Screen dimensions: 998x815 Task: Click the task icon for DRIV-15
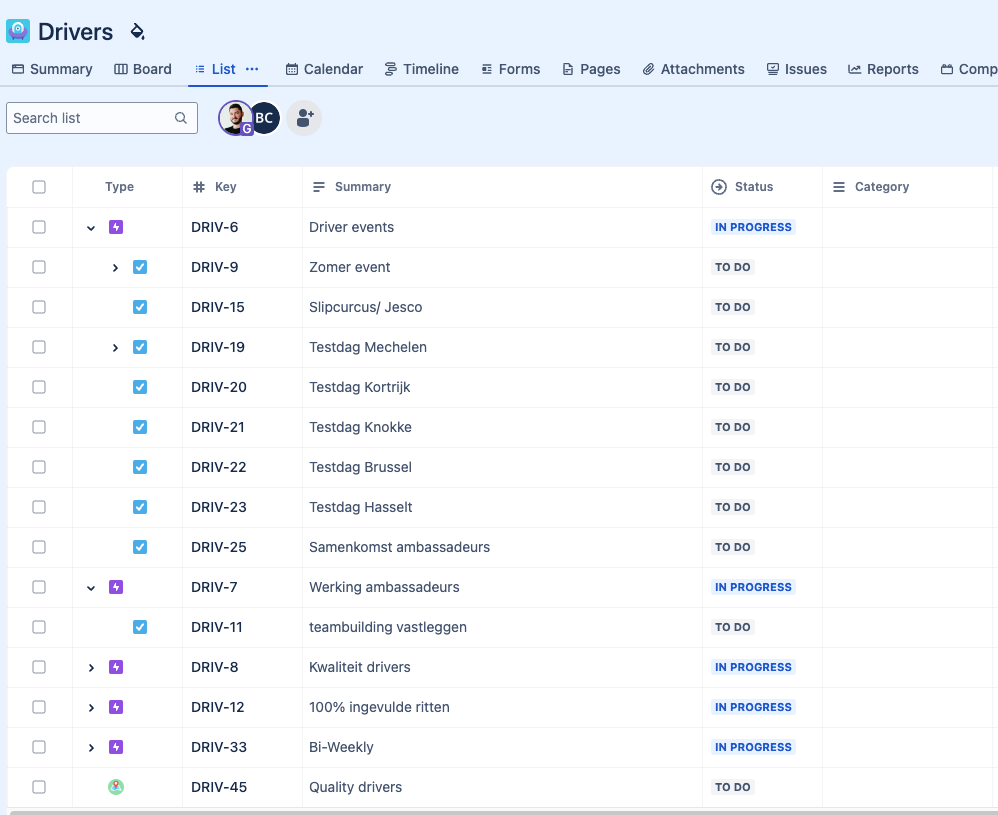140,307
